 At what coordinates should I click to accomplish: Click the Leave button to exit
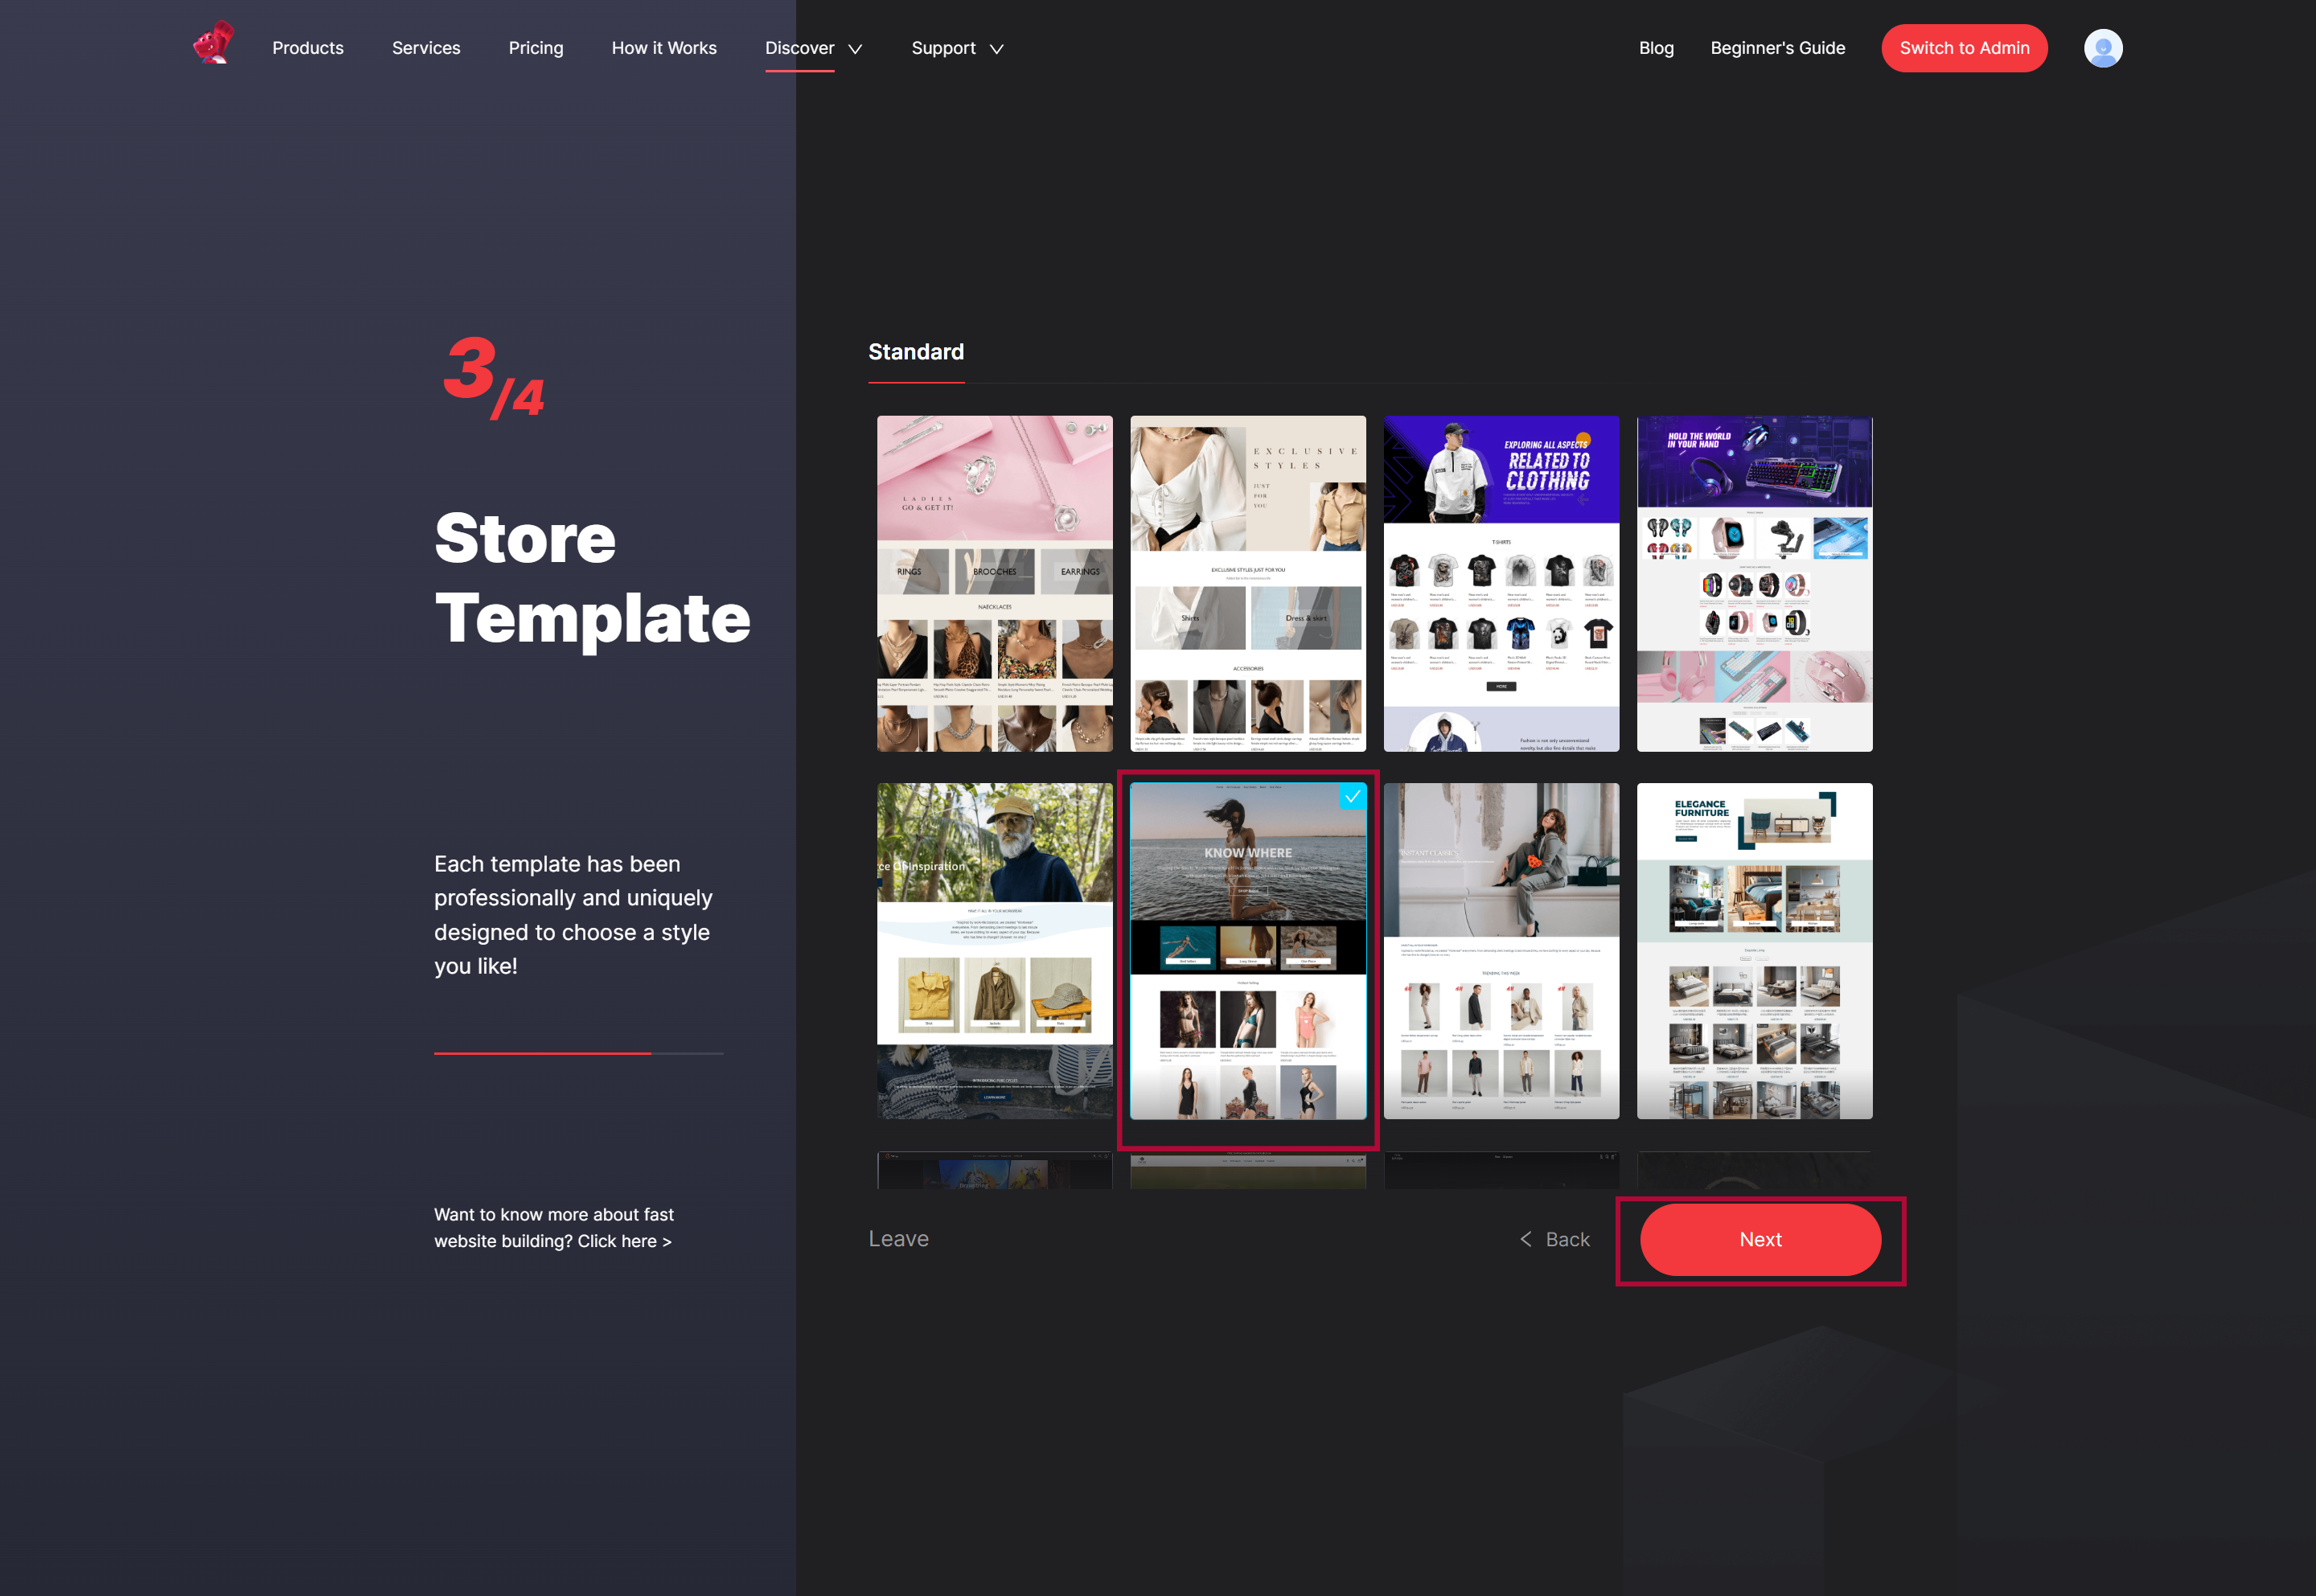tap(897, 1237)
